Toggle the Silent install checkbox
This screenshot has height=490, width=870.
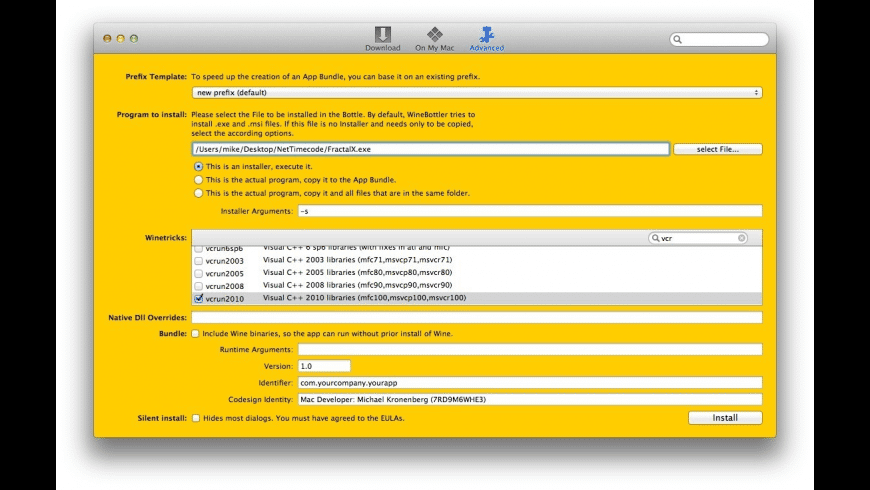[x=196, y=418]
